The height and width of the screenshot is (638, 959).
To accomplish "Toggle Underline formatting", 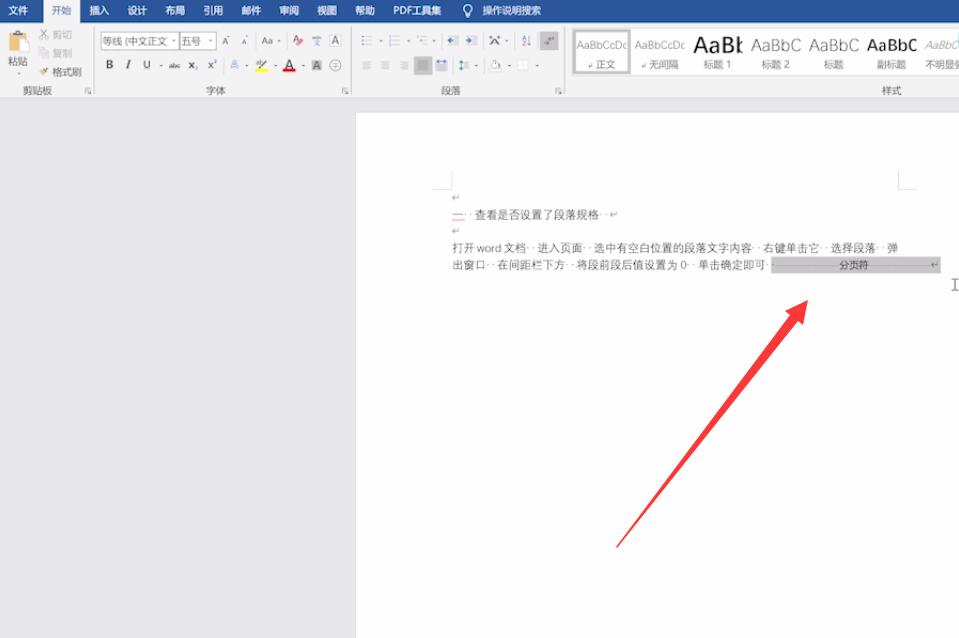I will [x=147, y=65].
